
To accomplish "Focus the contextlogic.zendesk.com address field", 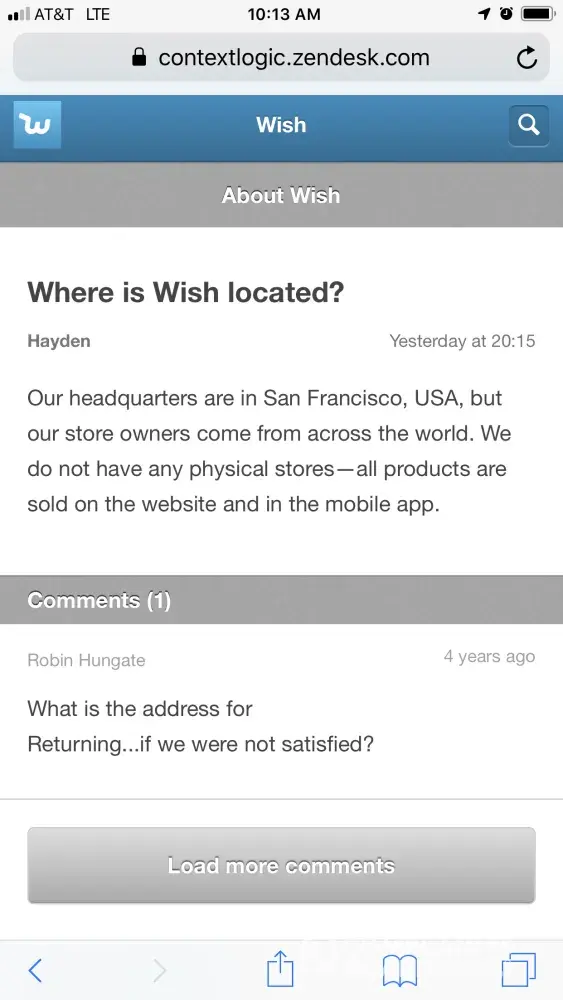I will coord(281,57).
